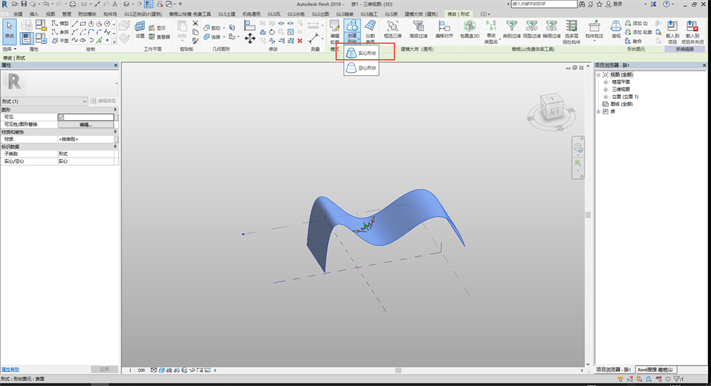
Task: Click the 包围盒3D green cube icon
Action: coord(469,30)
